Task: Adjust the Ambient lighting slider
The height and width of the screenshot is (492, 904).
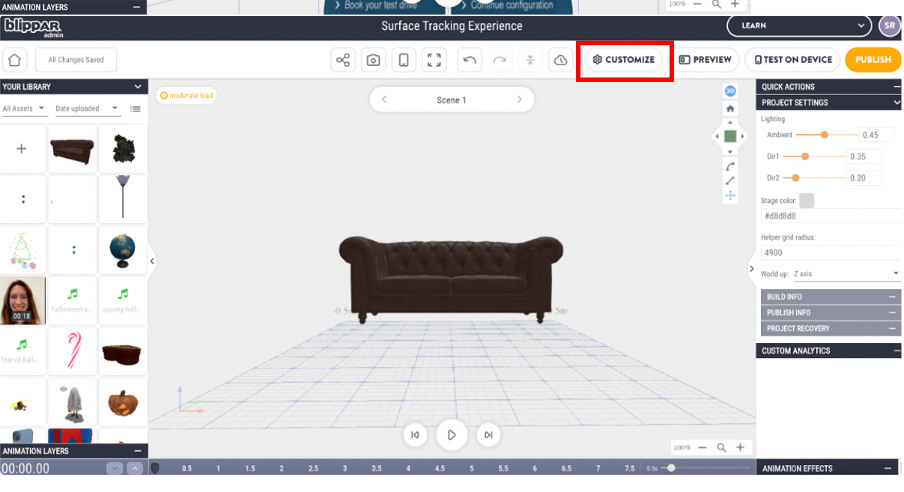Action: coord(824,135)
